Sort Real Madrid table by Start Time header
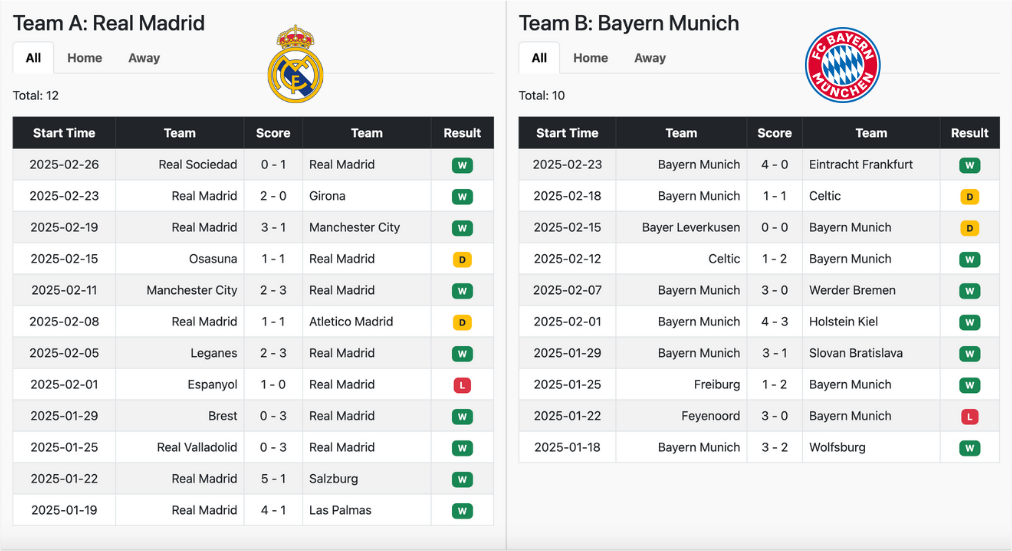Image resolution: width=1012 pixels, height=551 pixels. point(64,133)
